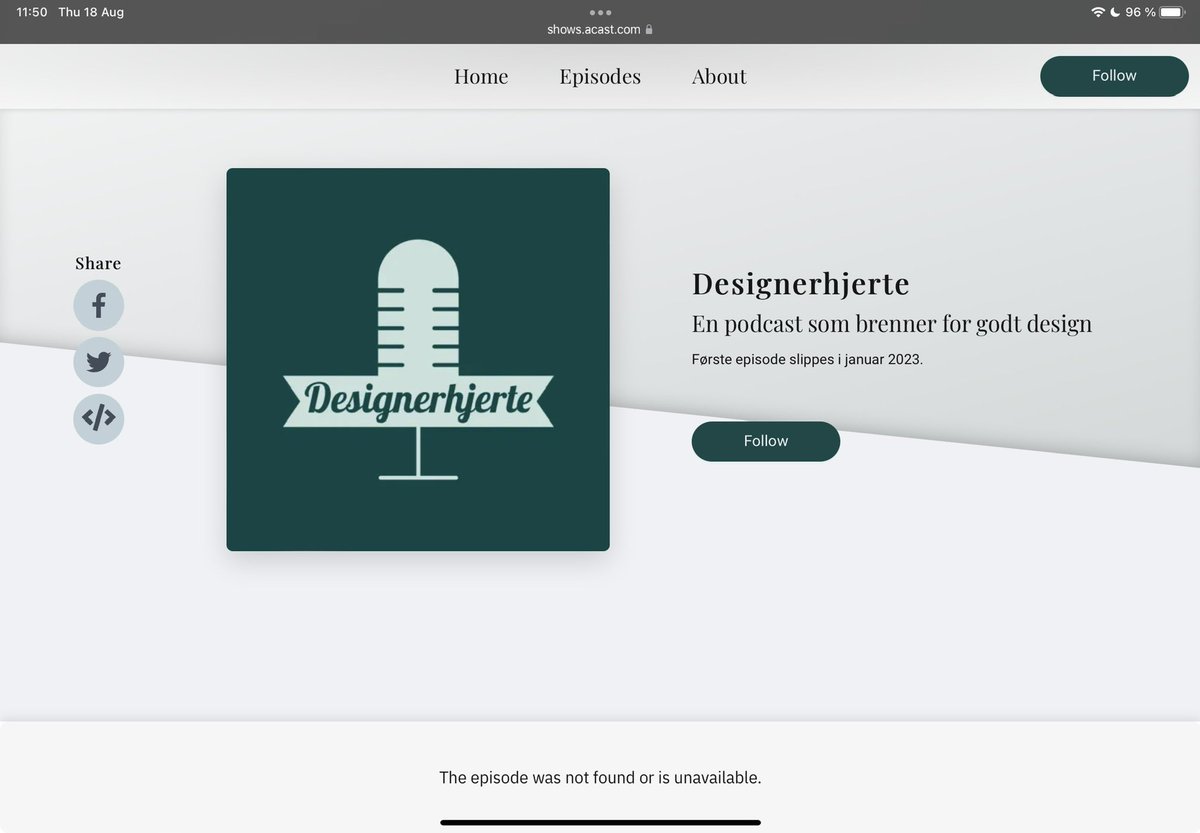
Task: Go to the Episodes page
Action: (600, 76)
